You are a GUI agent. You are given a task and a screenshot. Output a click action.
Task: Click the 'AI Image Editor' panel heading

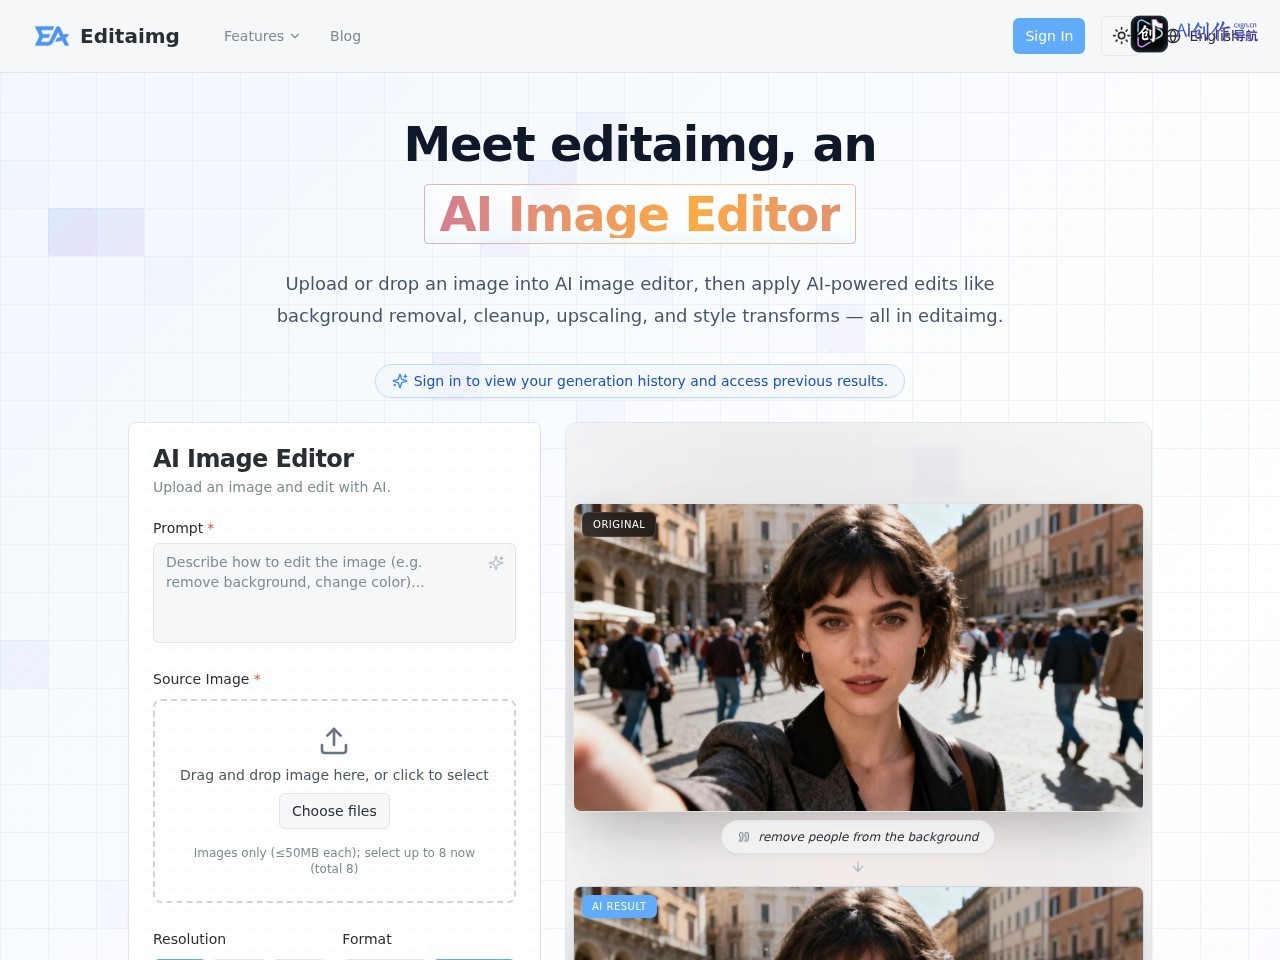(253, 458)
